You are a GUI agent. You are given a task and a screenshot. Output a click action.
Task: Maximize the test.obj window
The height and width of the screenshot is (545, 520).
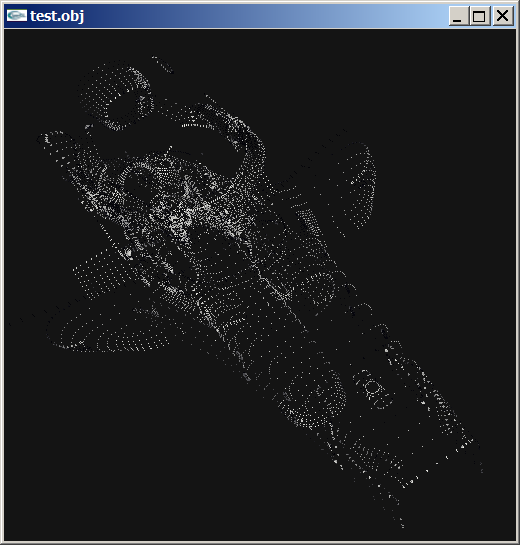pyautogui.click(x=479, y=16)
